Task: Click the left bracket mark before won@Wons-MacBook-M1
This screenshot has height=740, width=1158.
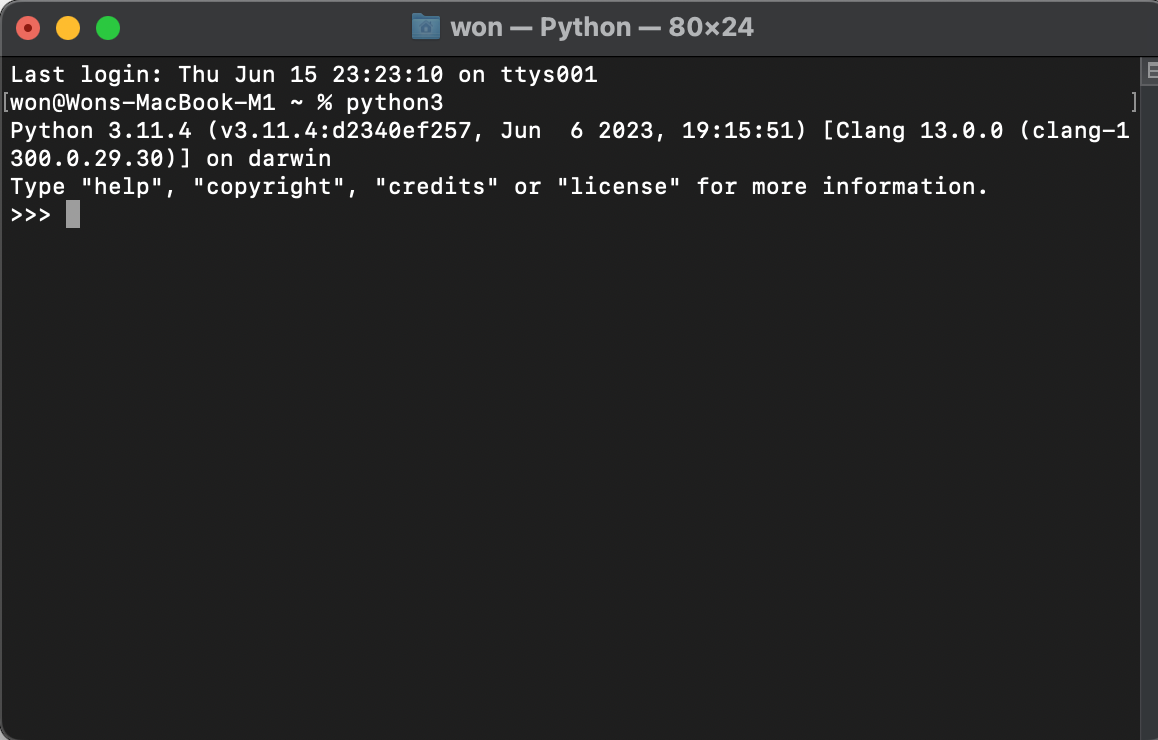Action: 6,102
